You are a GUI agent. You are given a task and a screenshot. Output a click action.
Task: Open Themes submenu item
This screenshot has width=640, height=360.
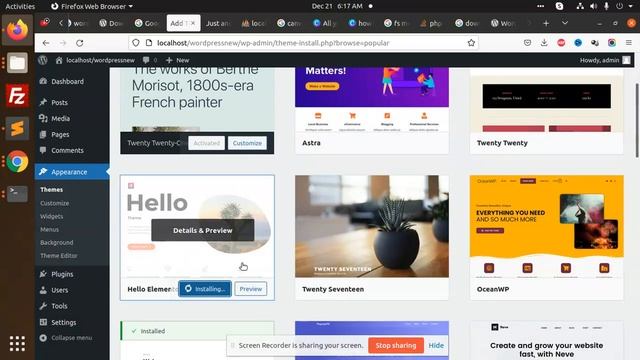(x=51, y=189)
